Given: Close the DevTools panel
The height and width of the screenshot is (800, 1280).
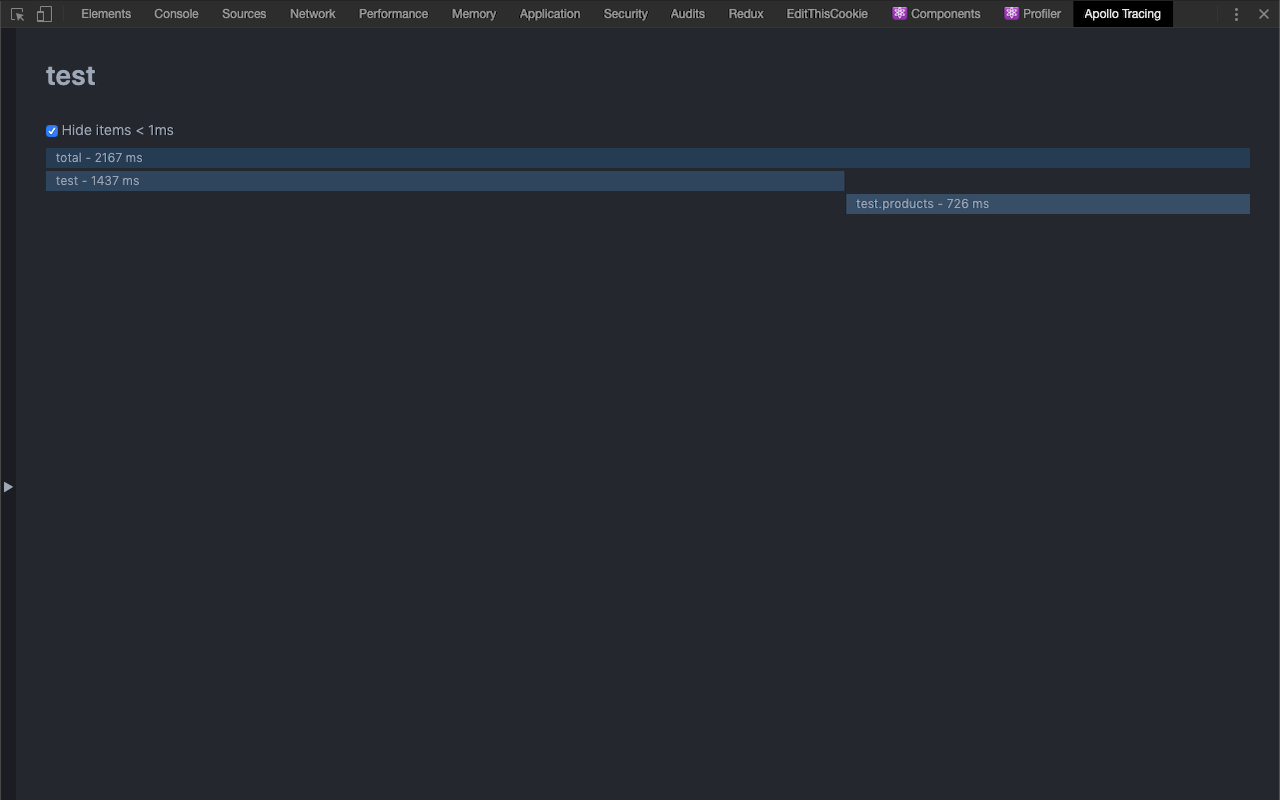Looking at the screenshot, I should point(1264,14).
